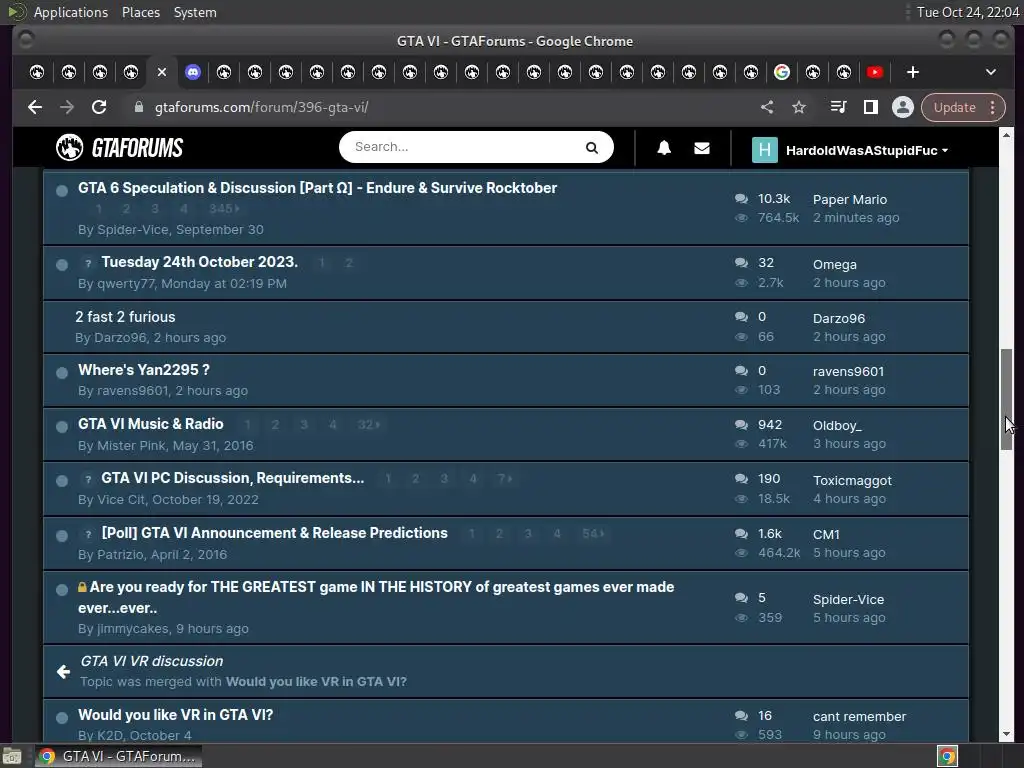This screenshot has height=768, width=1024.
Task: Go to page 2 of Tuesday 24th October
Action: click(x=349, y=263)
